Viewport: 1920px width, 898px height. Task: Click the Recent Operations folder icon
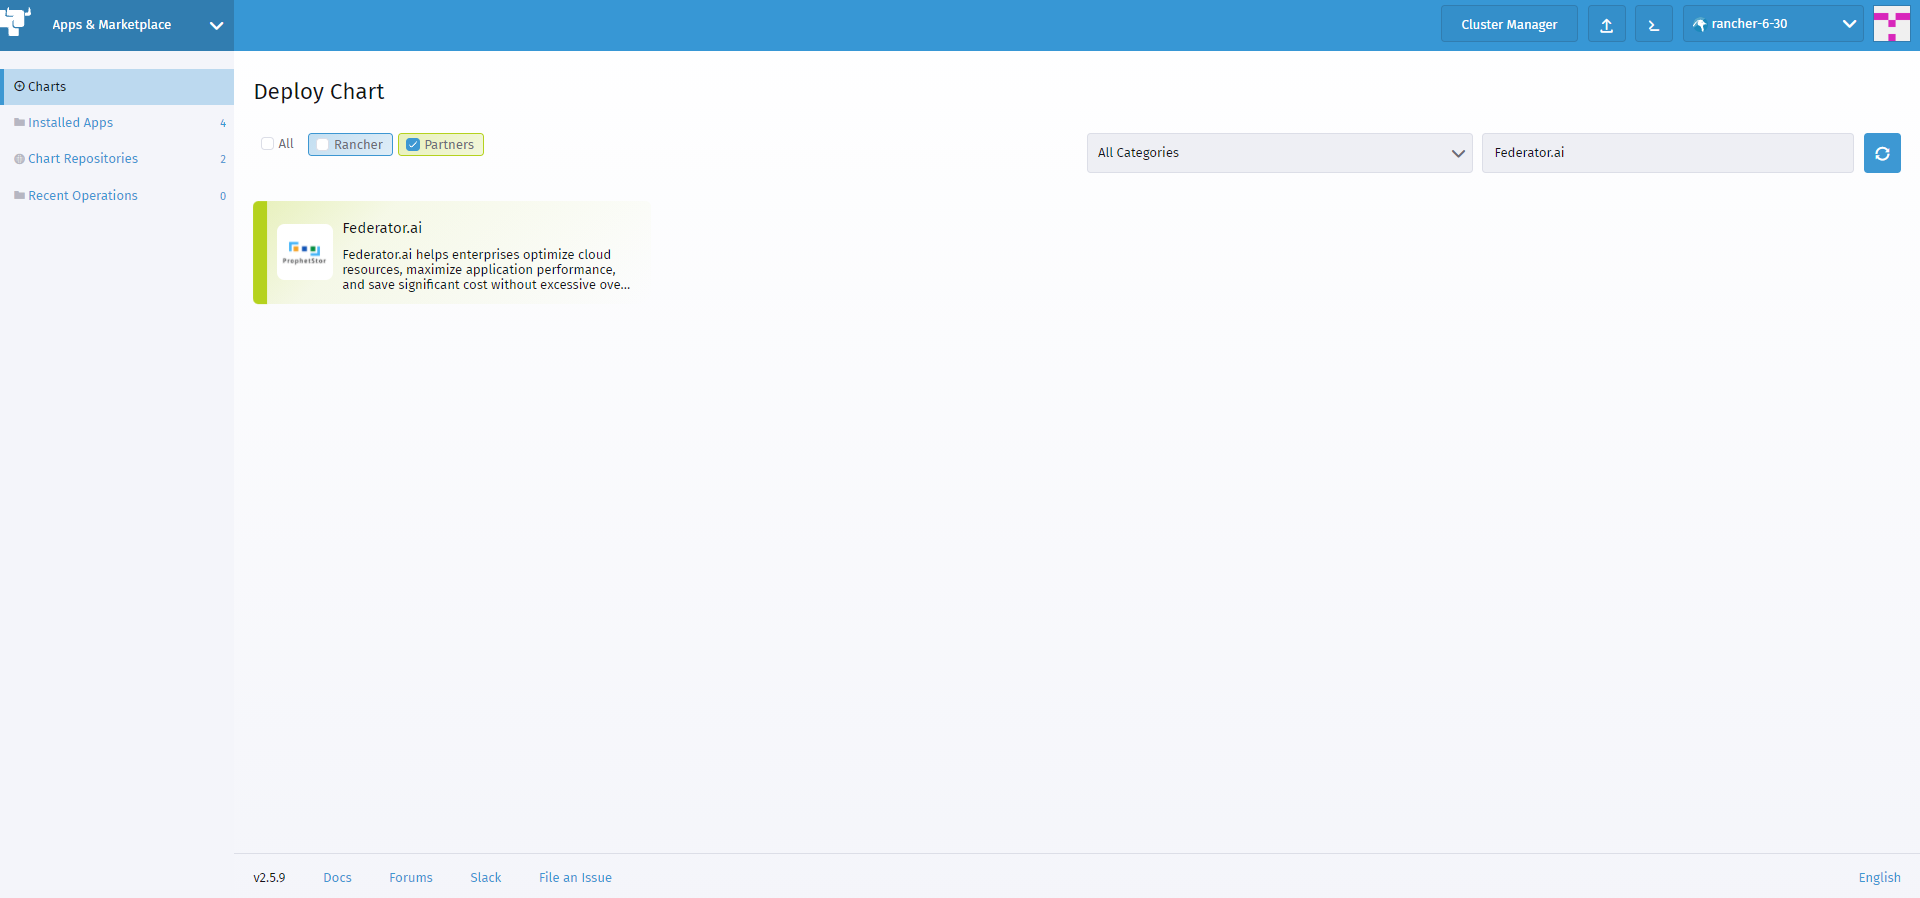point(19,195)
